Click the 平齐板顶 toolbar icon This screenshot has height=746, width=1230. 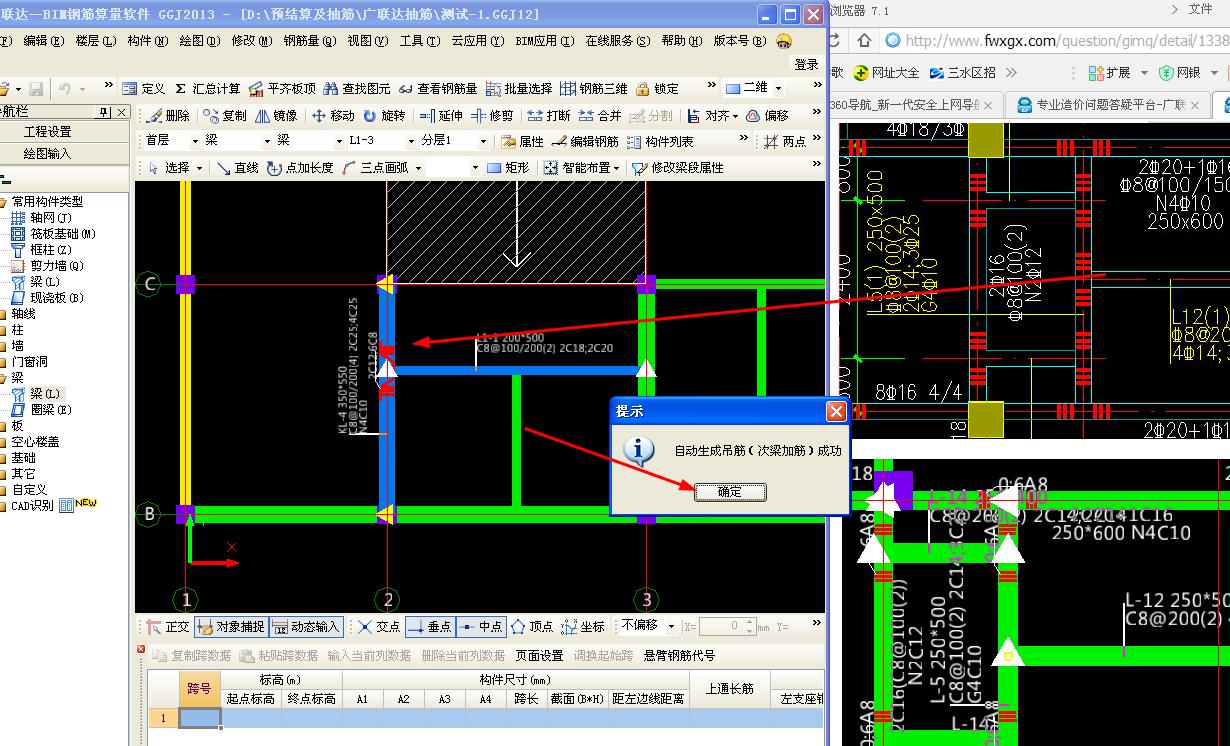tap(282, 89)
